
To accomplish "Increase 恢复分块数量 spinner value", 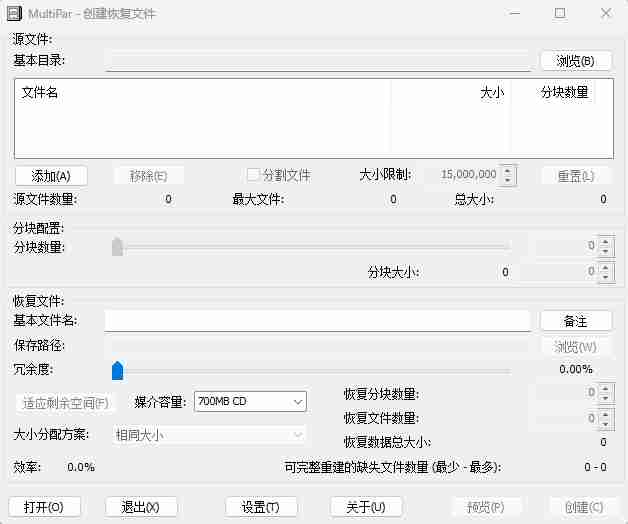I will point(605,388).
